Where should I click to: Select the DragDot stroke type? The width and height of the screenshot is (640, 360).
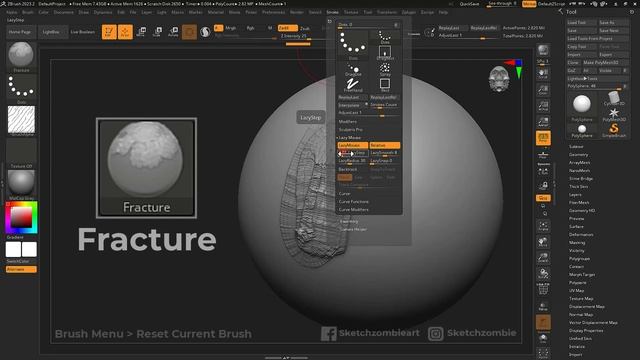[353, 69]
